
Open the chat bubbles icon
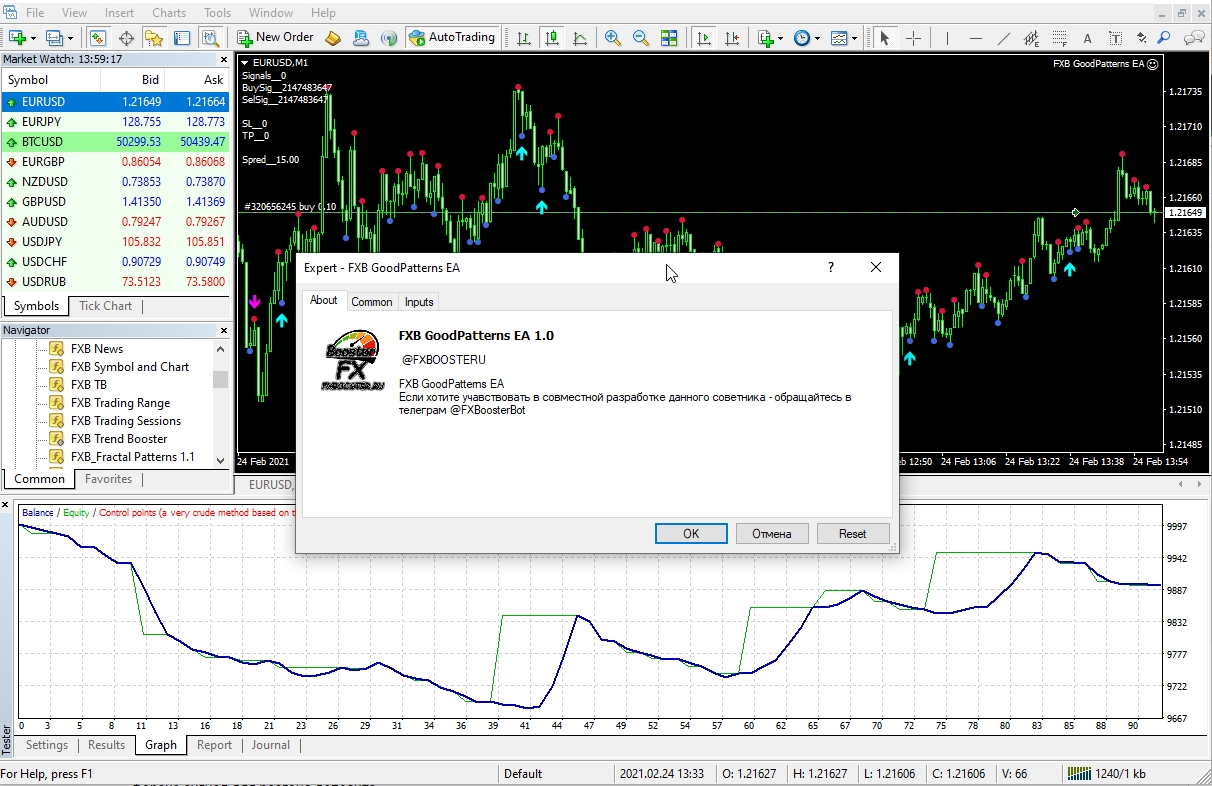[1194, 38]
